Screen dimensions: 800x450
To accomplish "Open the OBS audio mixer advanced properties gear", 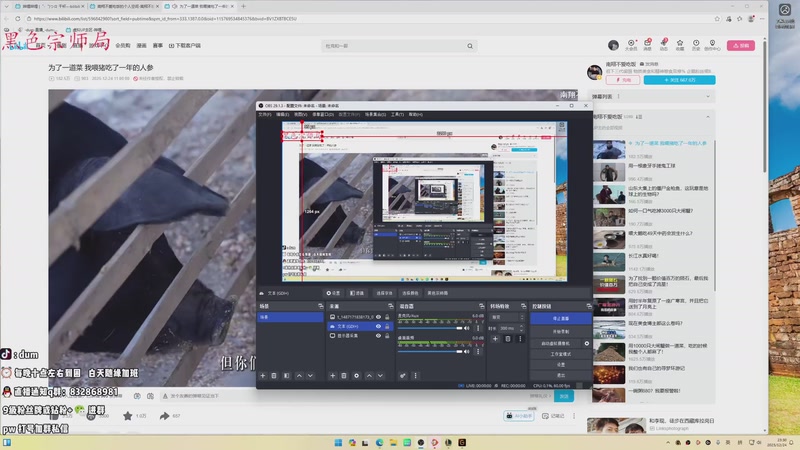I will click(x=403, y=375).
